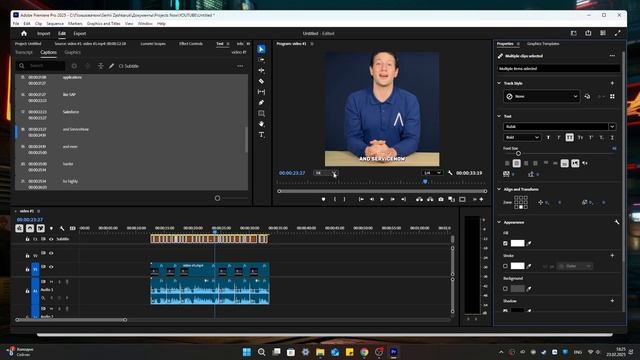Collapse the Appearance section
This screenshot has width=640, height=360.
499,222
